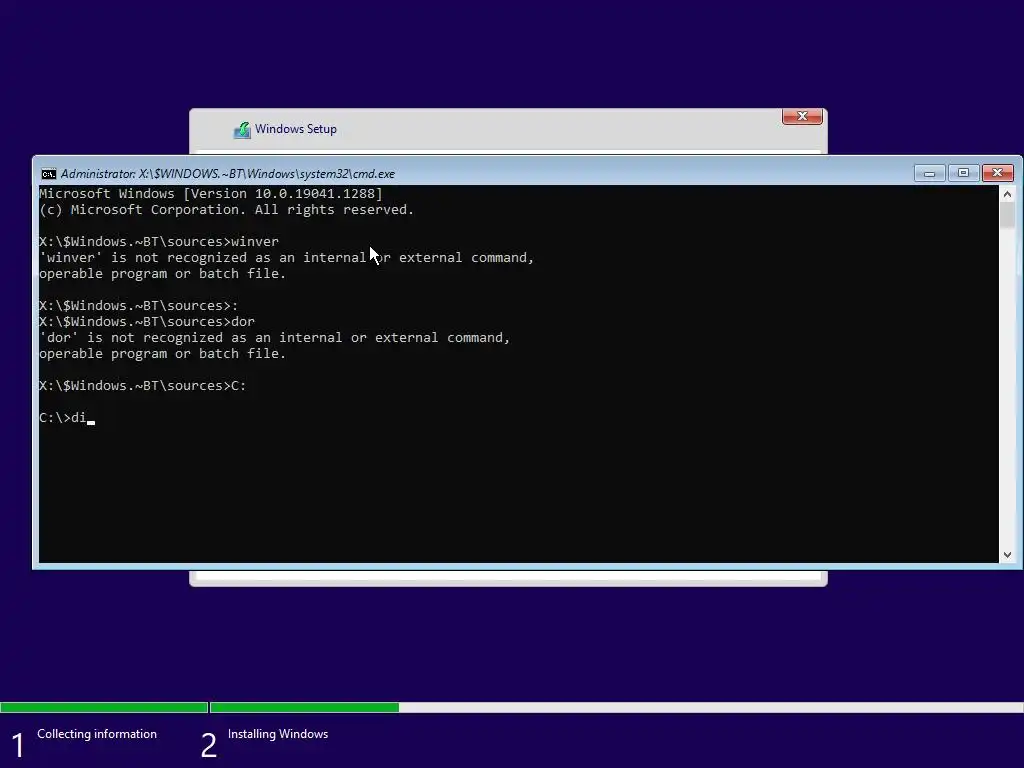The image size is (1024, 768).
Task: Click the 'sources>:' command line
Action: tap(139, 306)
